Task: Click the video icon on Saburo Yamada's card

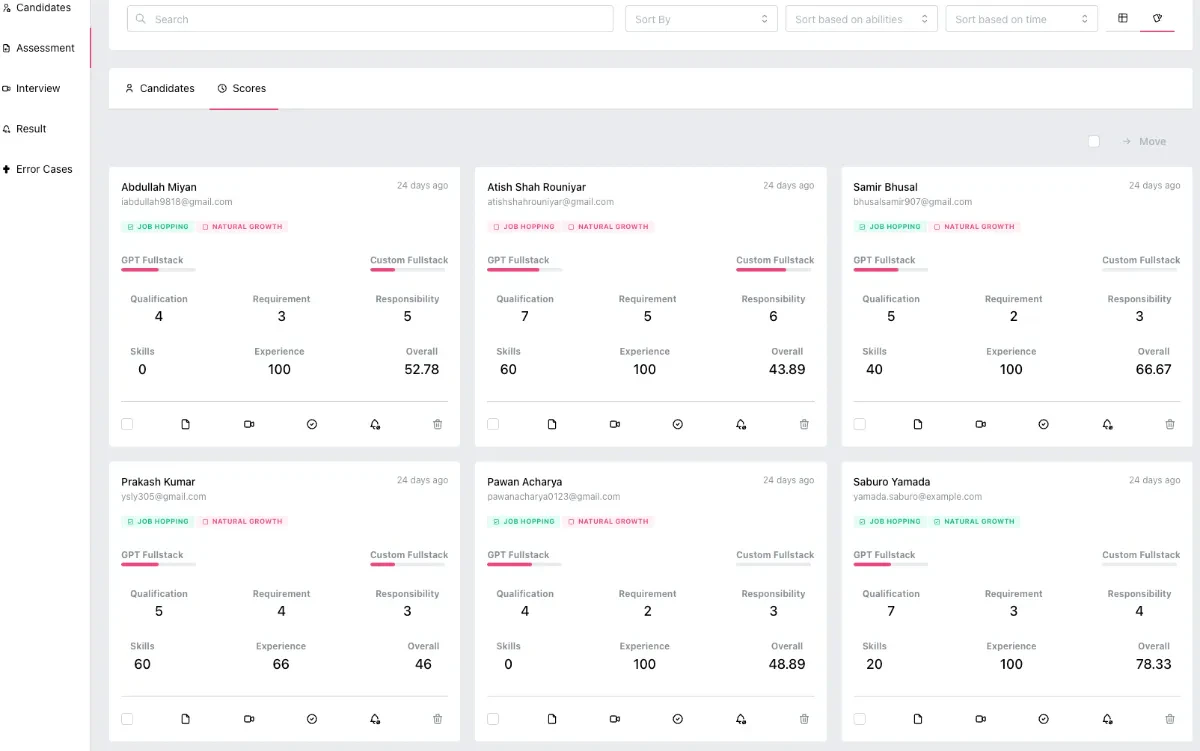Action: 980,719
